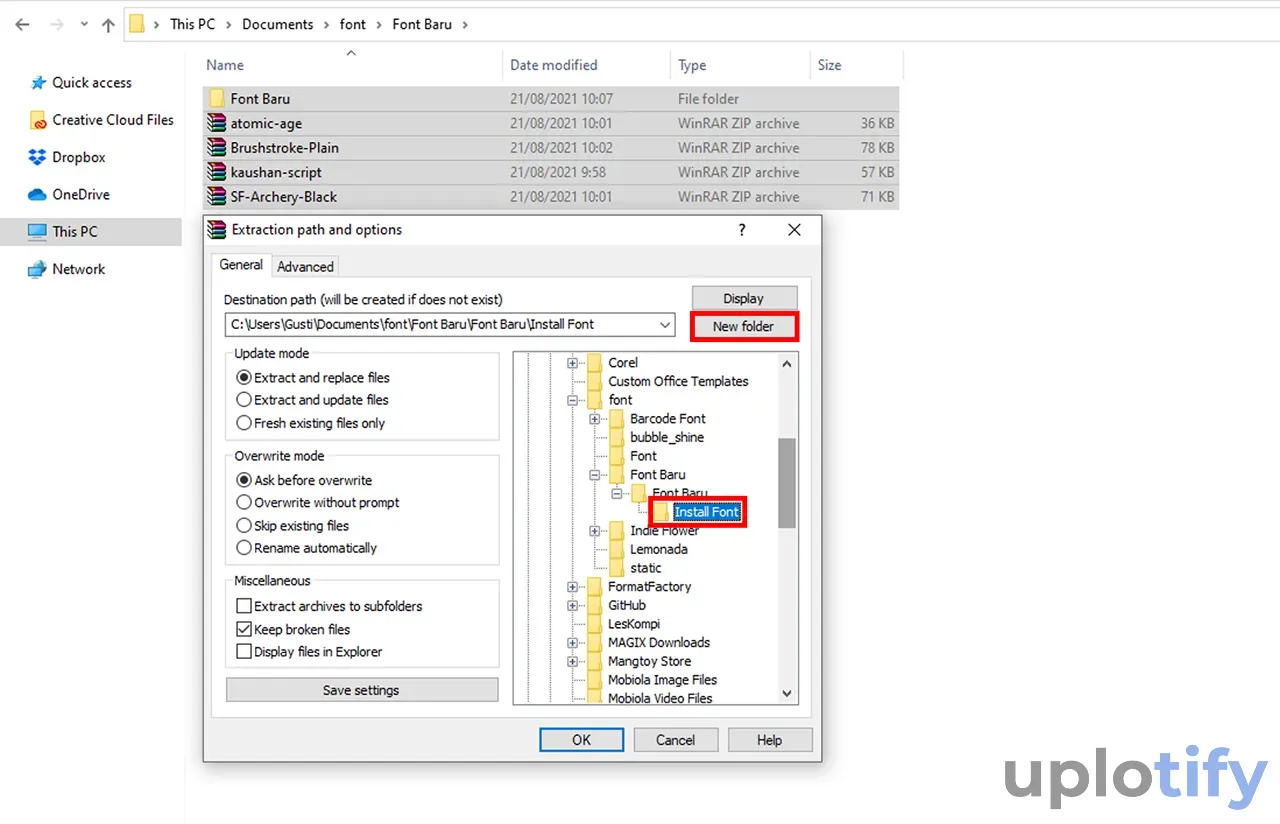Collapse the font tree node
The height and width of the screenshot is (824, 1280).
tap(572, 400)
